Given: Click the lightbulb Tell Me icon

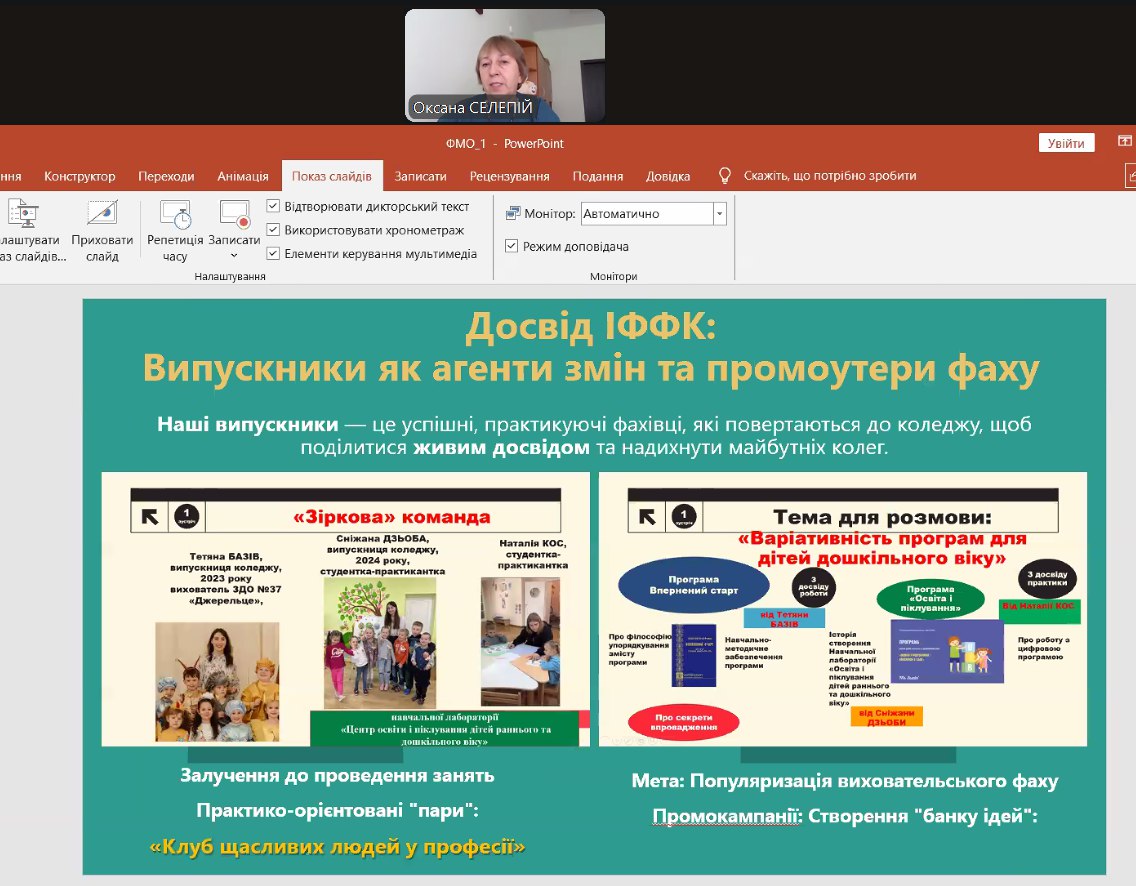Looking at the screenshot, I should coord(726,176).
